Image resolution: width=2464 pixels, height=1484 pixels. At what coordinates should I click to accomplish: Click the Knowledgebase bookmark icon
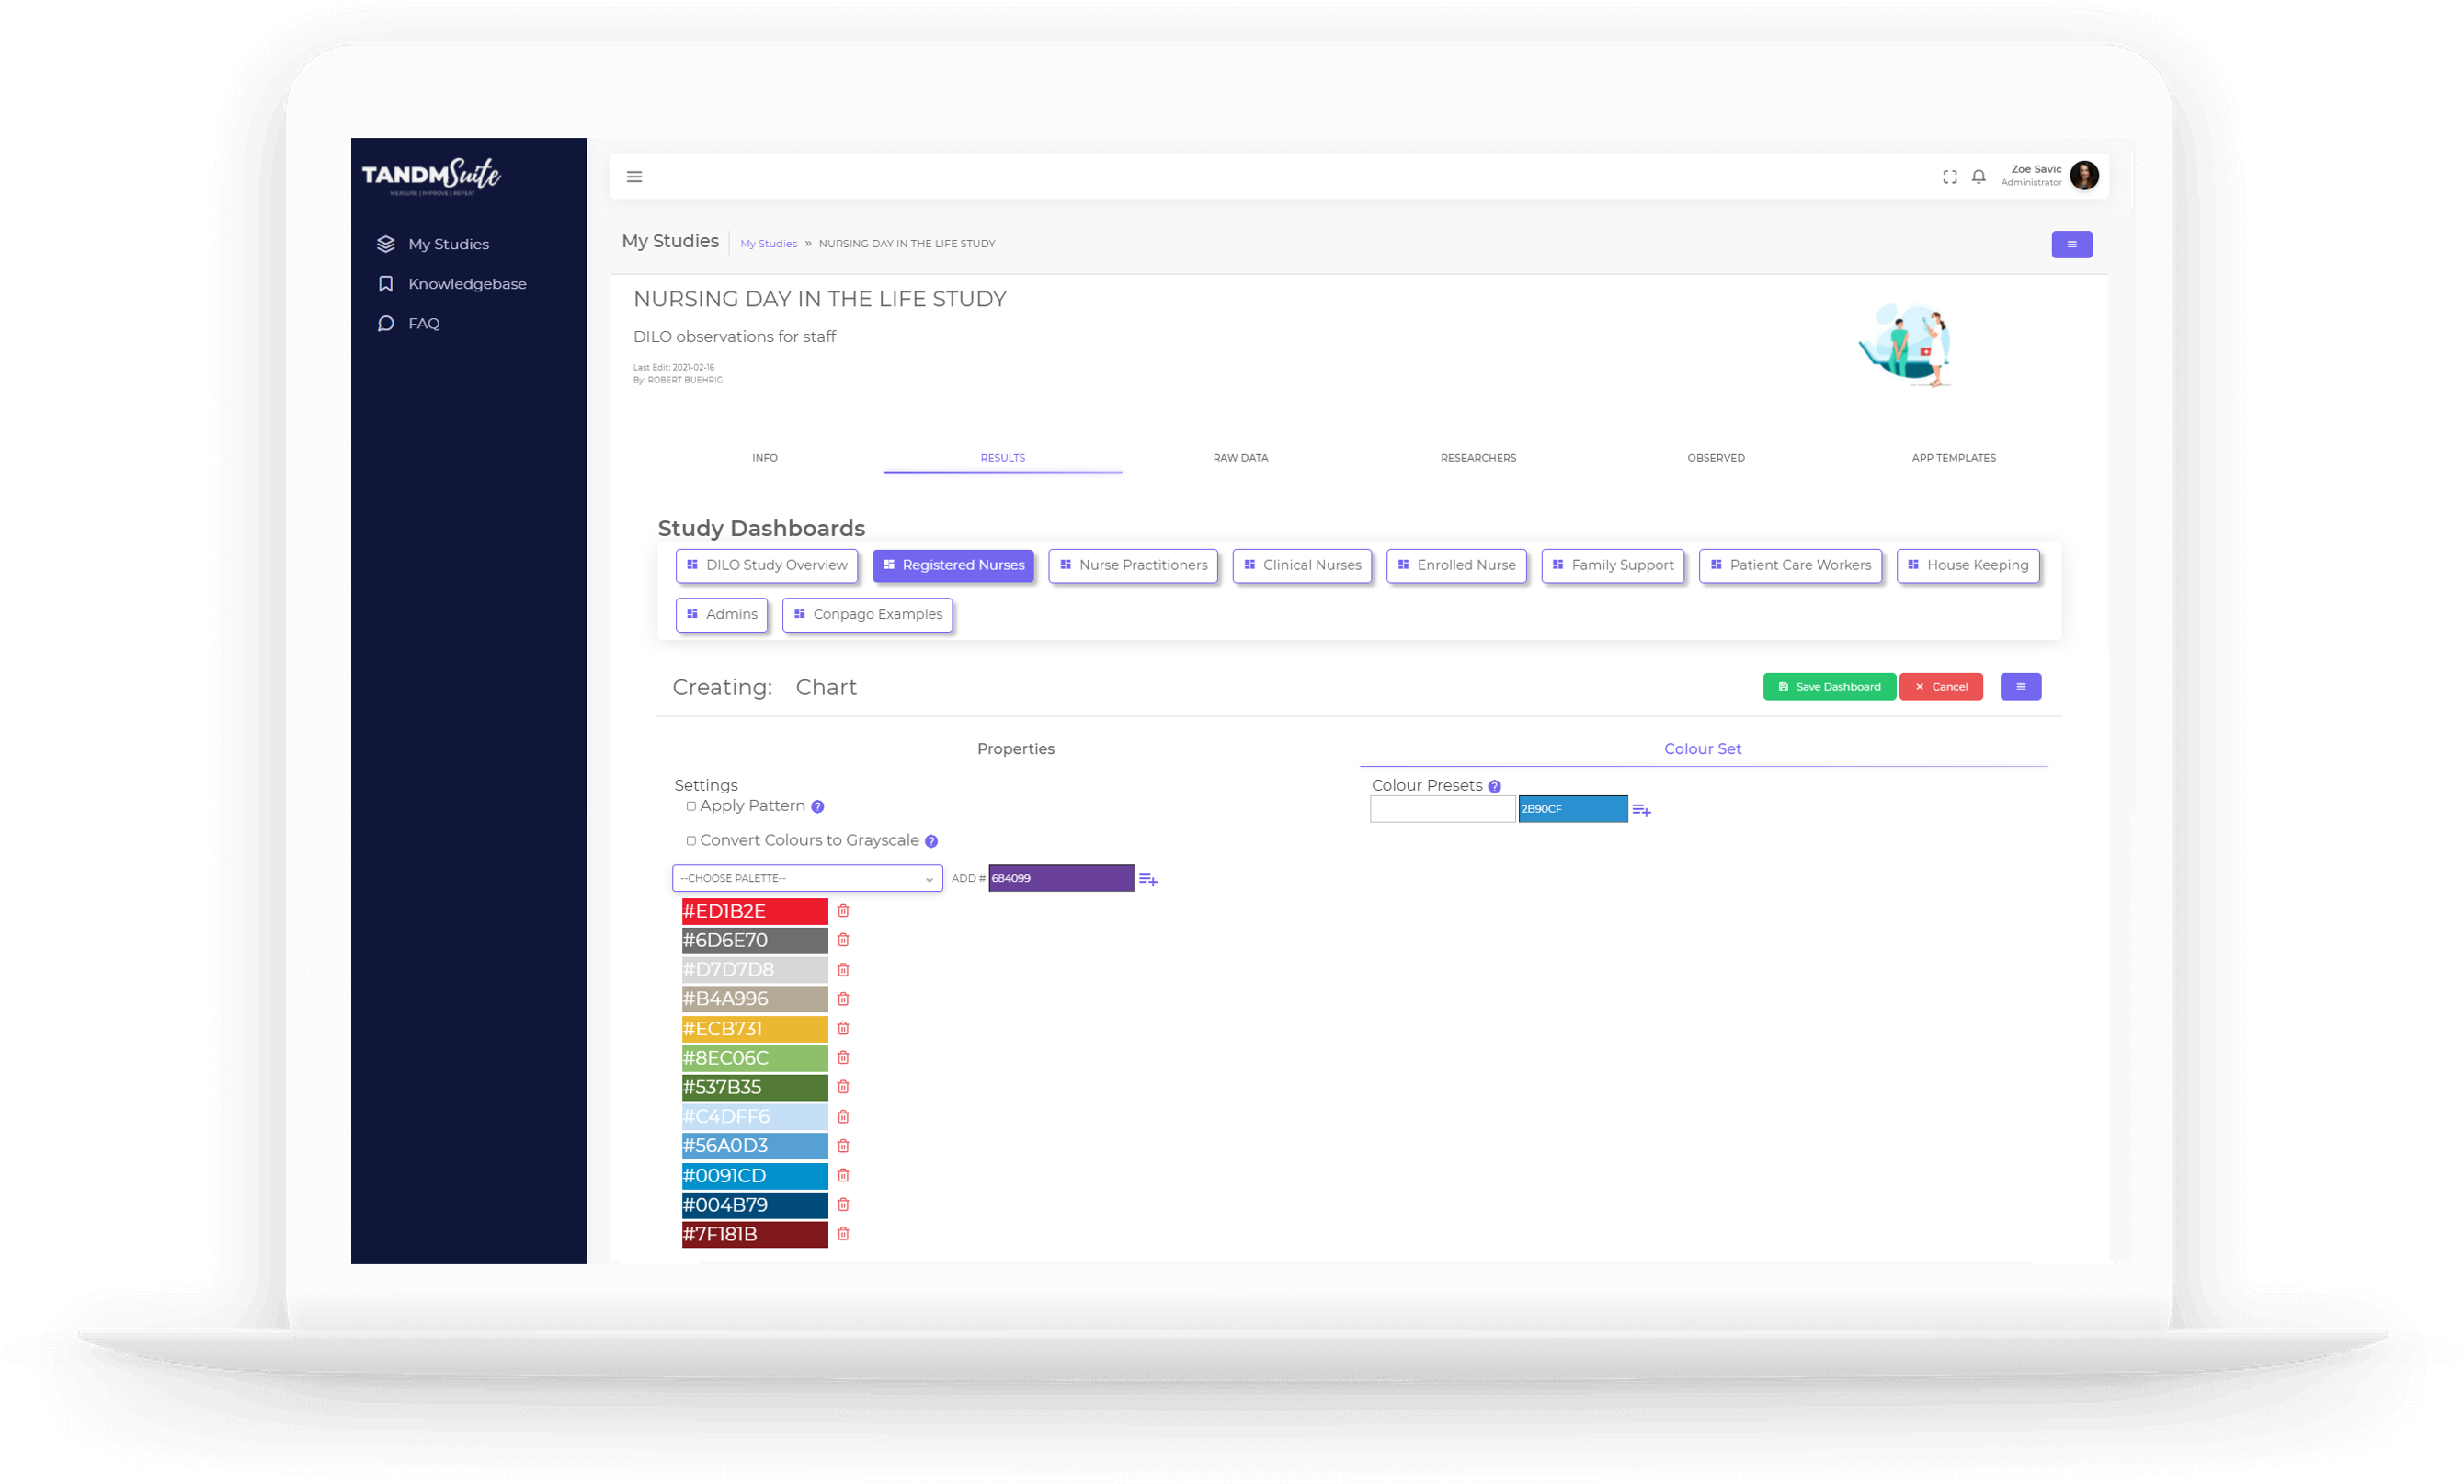pyautogui.click(x=386, y=284)
